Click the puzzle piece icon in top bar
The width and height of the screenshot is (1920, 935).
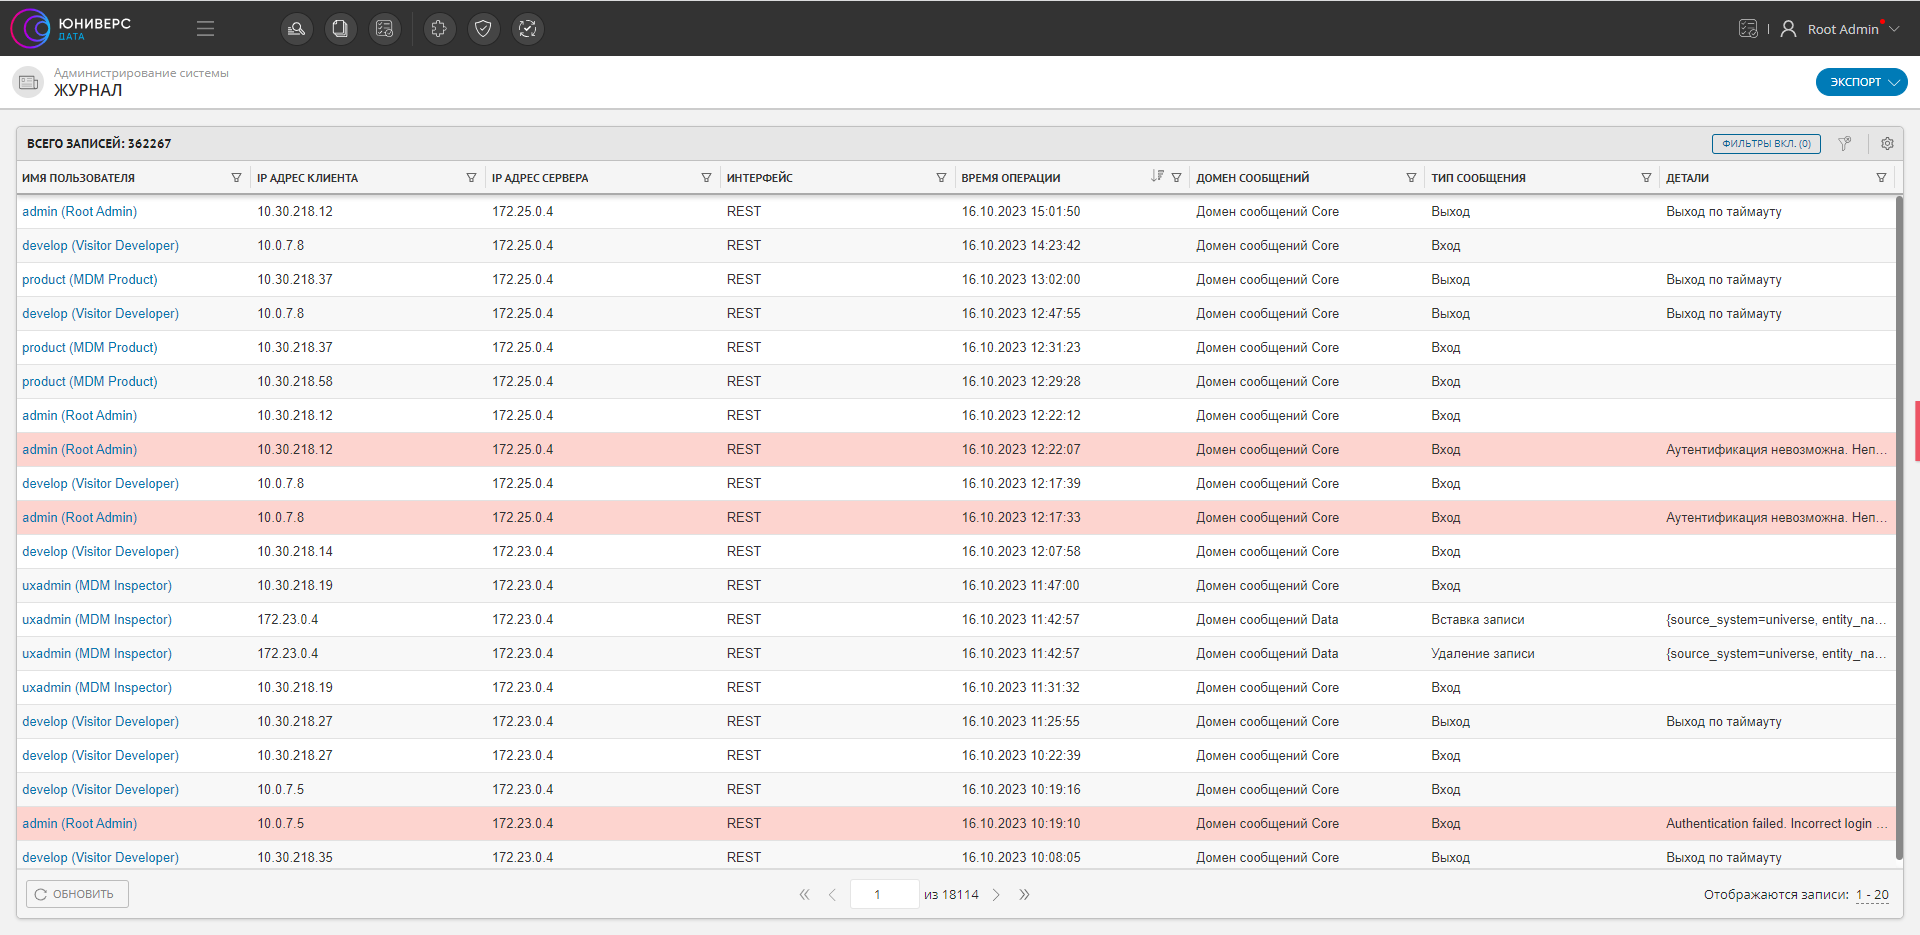point(439,29)
